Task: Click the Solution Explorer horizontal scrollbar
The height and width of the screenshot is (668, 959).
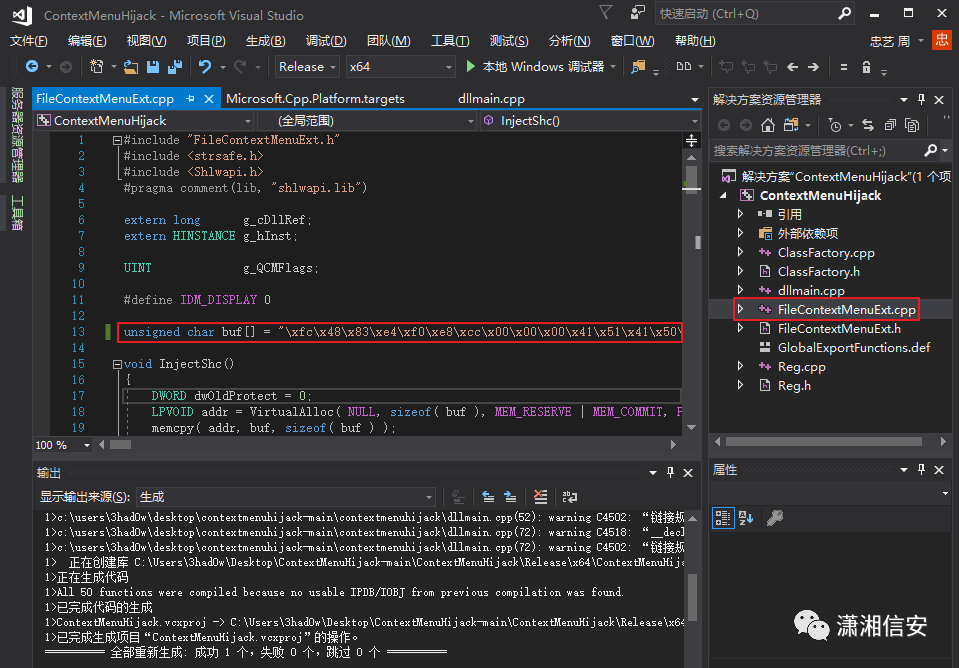Action: coord(823,441)
